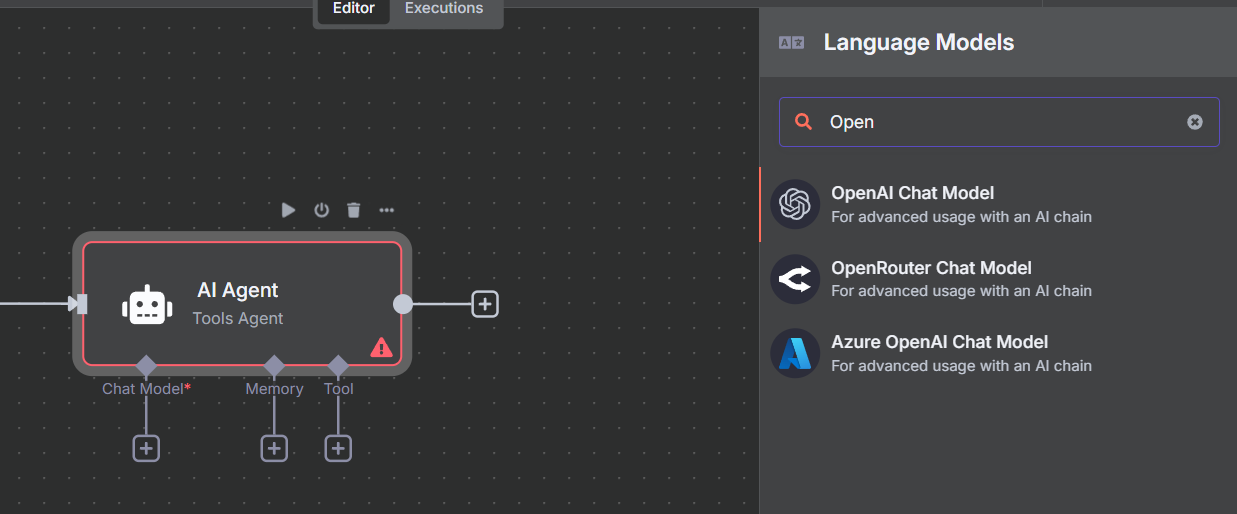This screenshot has width=1237, height=514.
Task: Click the "Chat Model*" label
Action: [x=146, y=389]
